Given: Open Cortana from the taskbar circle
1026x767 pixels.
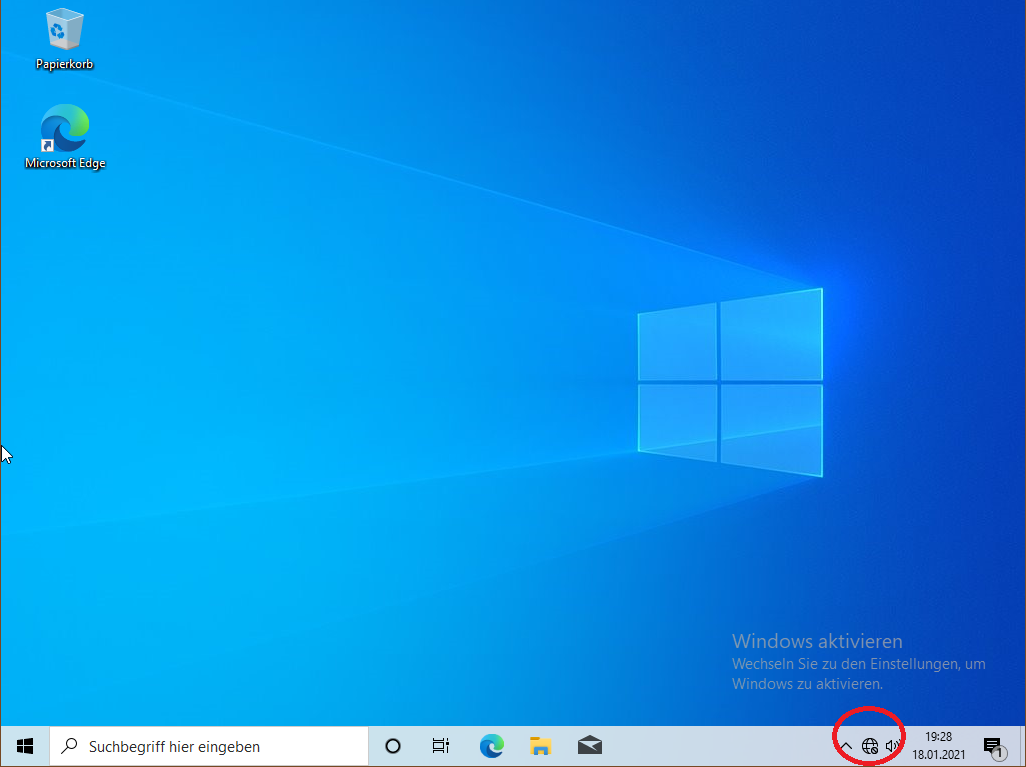Looking at the screenshot, I should click(x=393, y=746).
